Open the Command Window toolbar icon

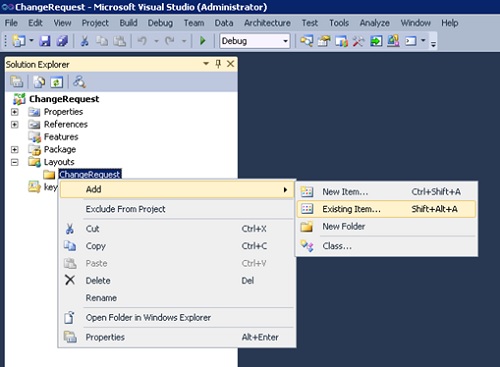[x=411, y=41]
